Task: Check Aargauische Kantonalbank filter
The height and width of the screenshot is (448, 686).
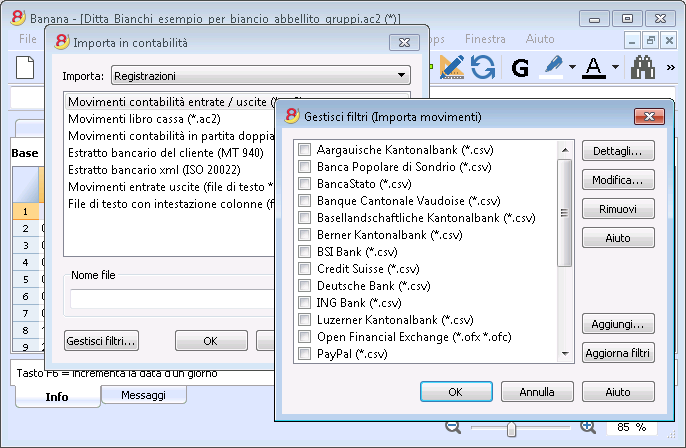Action: (x=304, y=150)
